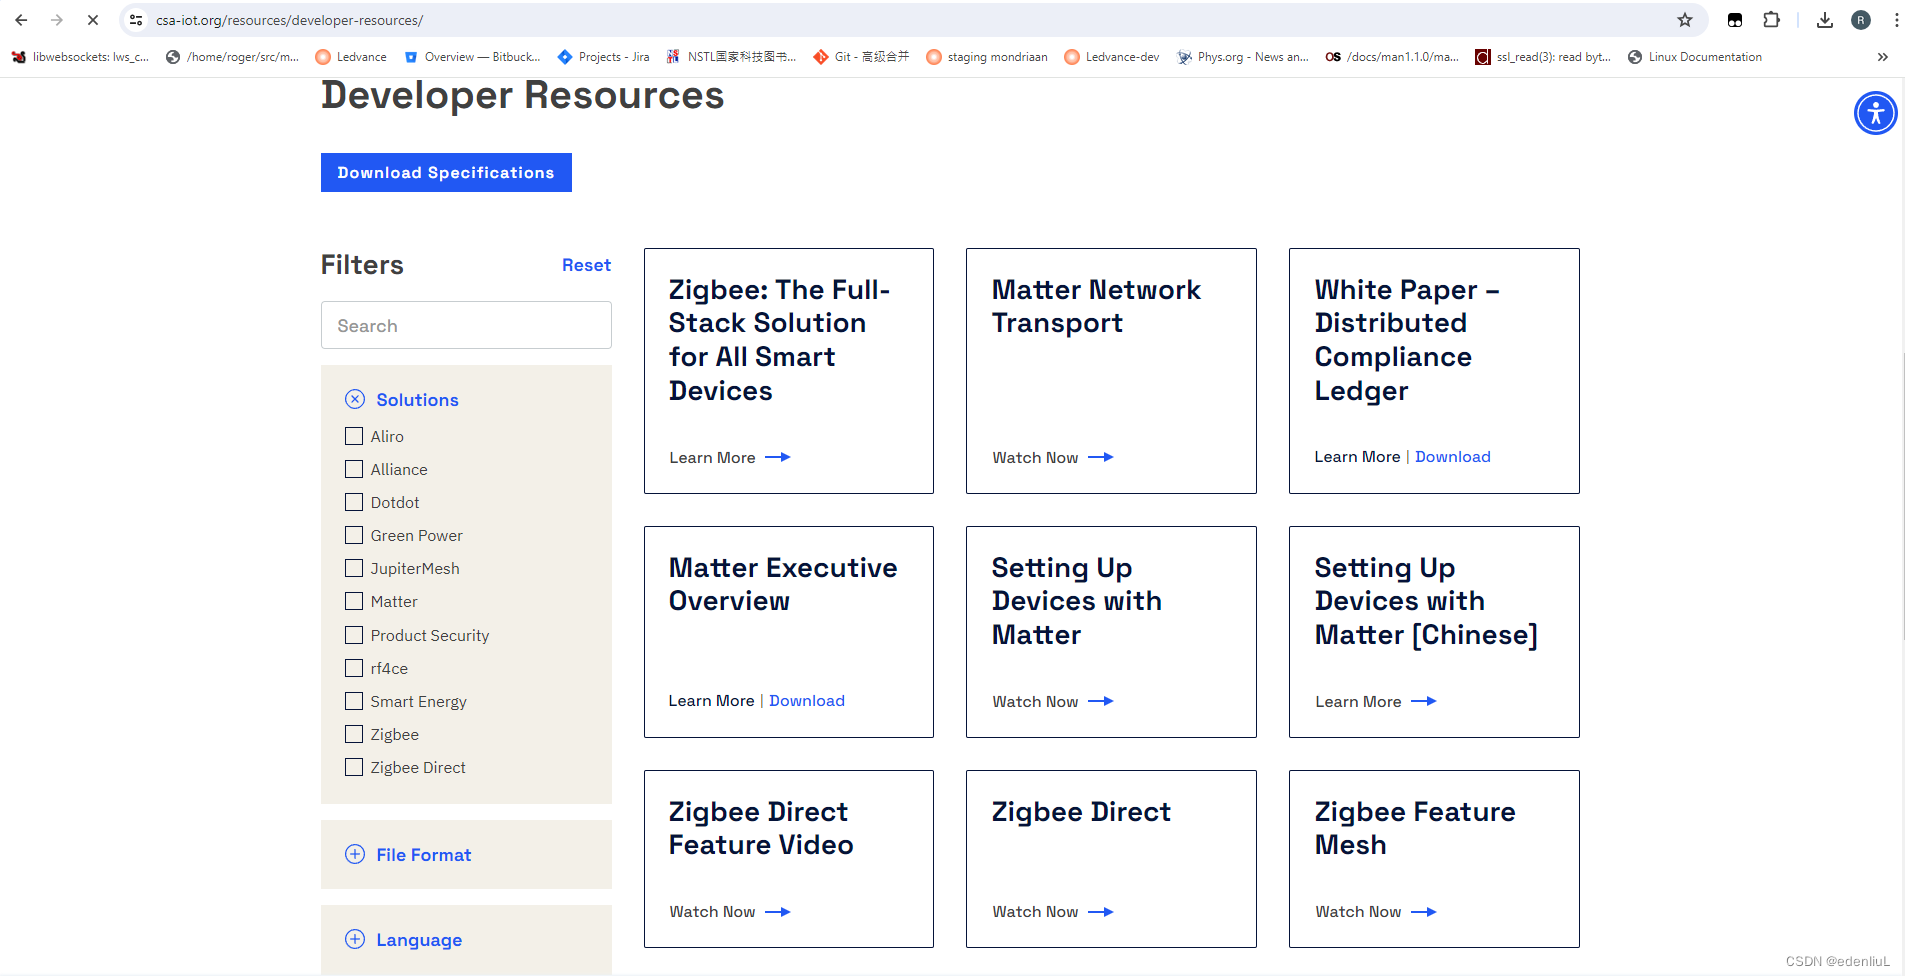
Task: Check the JupiterMesh filter checkbox
Action: click(354, 568)
